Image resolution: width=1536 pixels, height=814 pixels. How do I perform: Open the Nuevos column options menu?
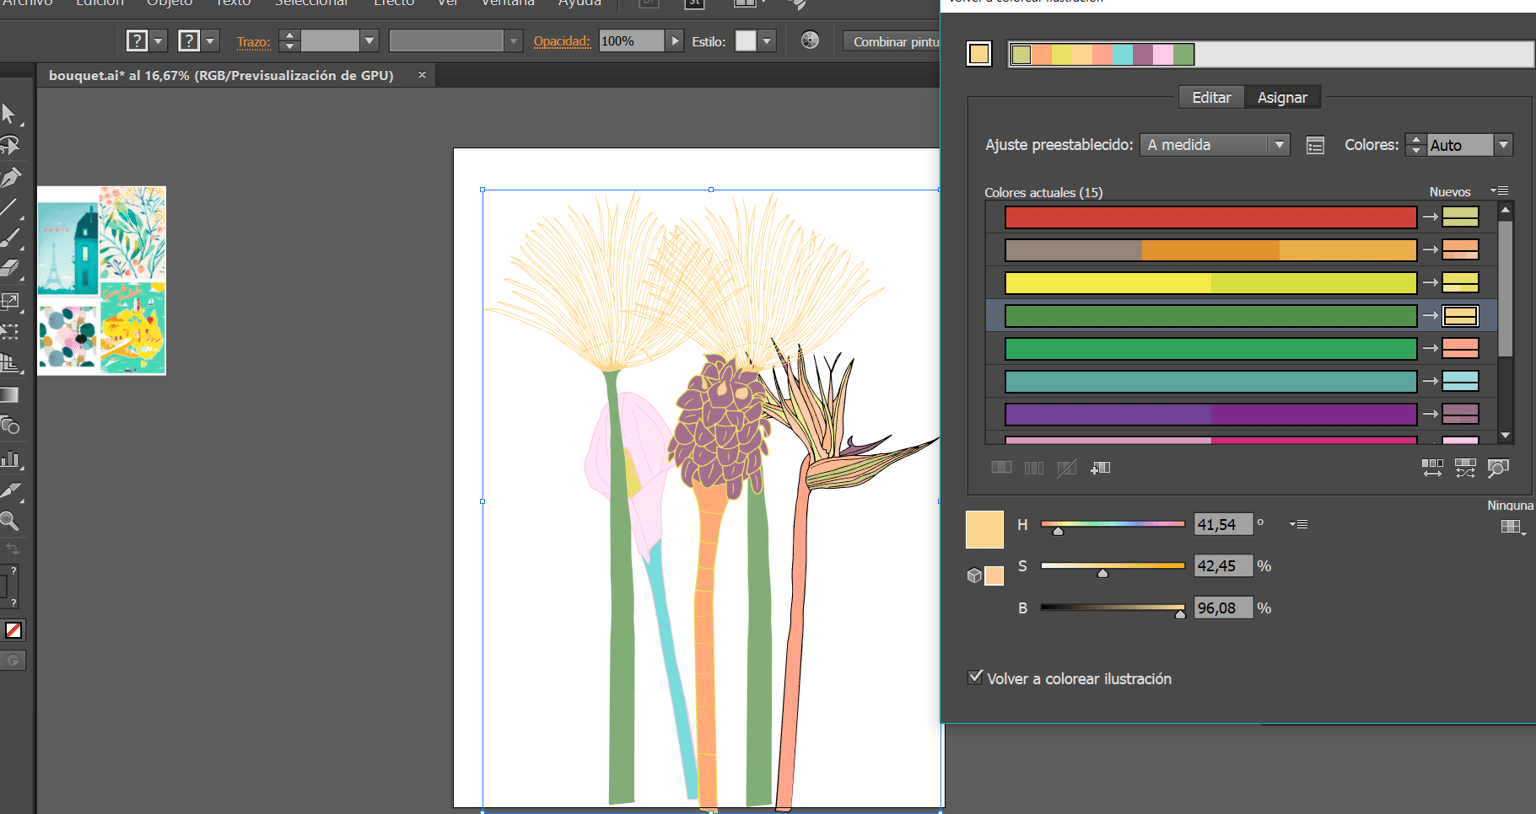coord(1499,191)
